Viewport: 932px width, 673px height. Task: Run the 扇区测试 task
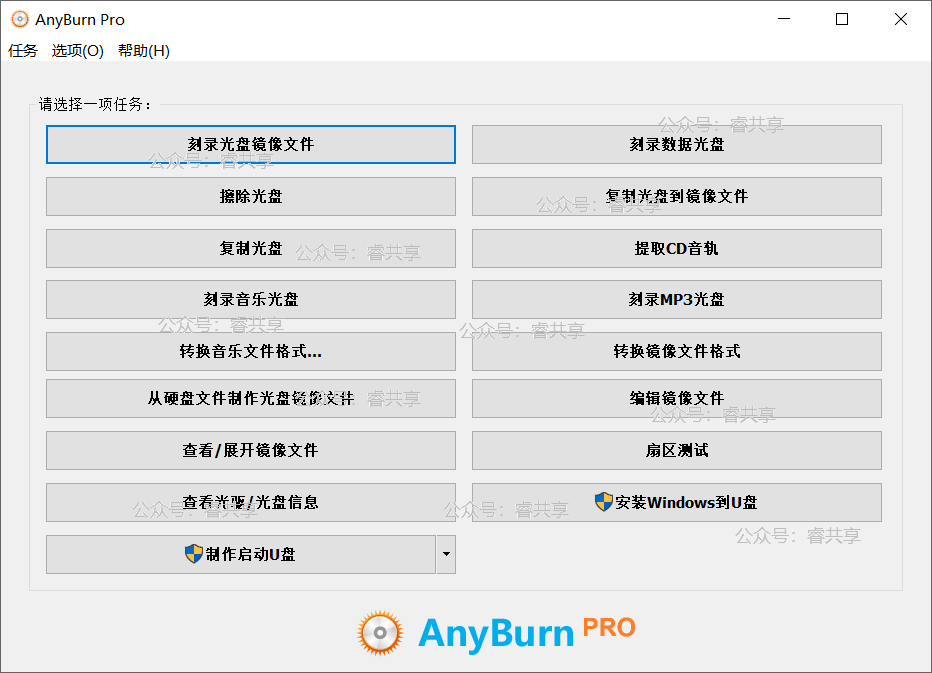tap(677, 450)
